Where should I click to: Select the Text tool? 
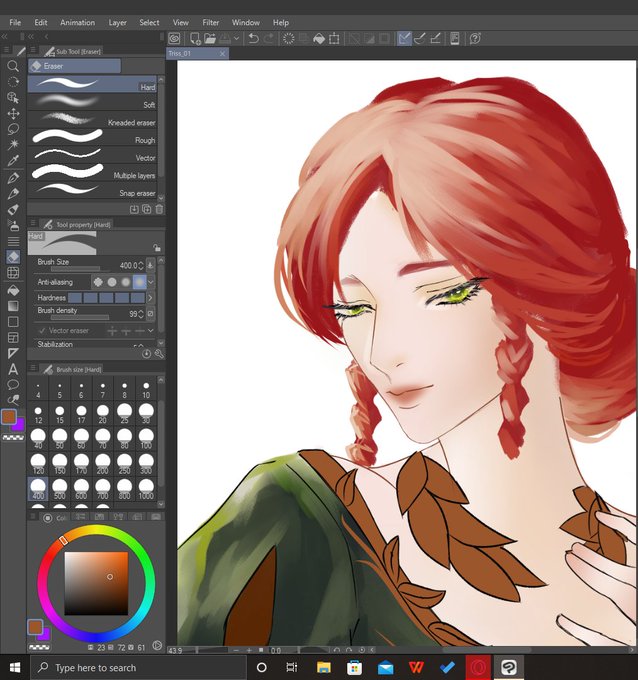[13, 369]
